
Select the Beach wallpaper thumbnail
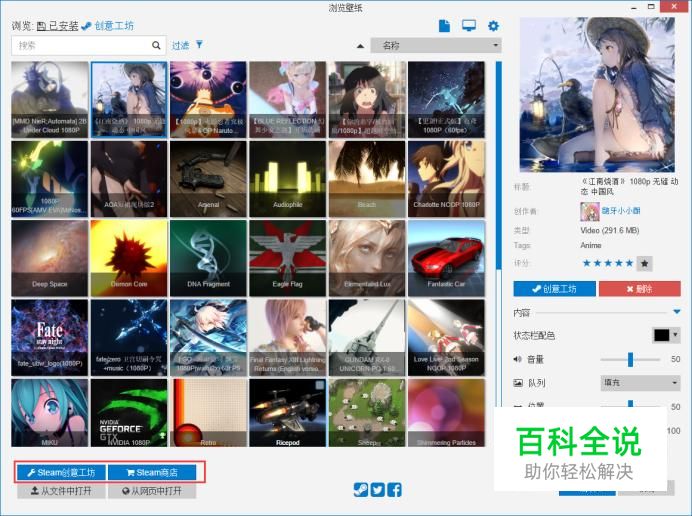367,179
